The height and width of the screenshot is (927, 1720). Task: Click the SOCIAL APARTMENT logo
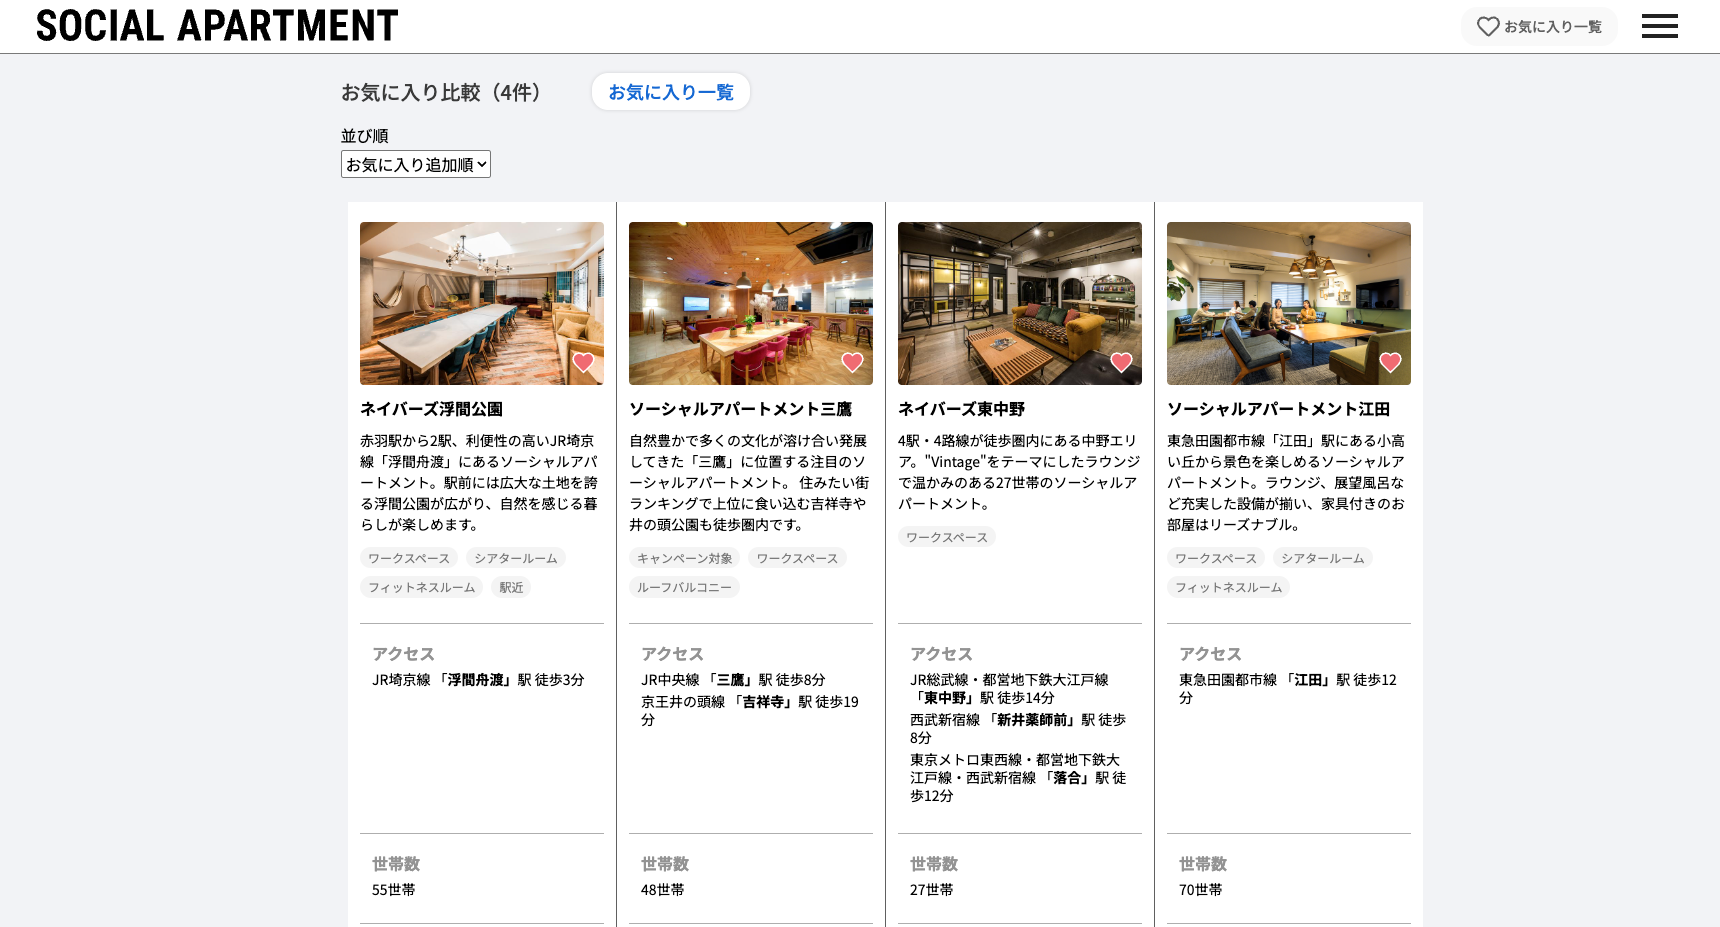(x=217, y=26)
